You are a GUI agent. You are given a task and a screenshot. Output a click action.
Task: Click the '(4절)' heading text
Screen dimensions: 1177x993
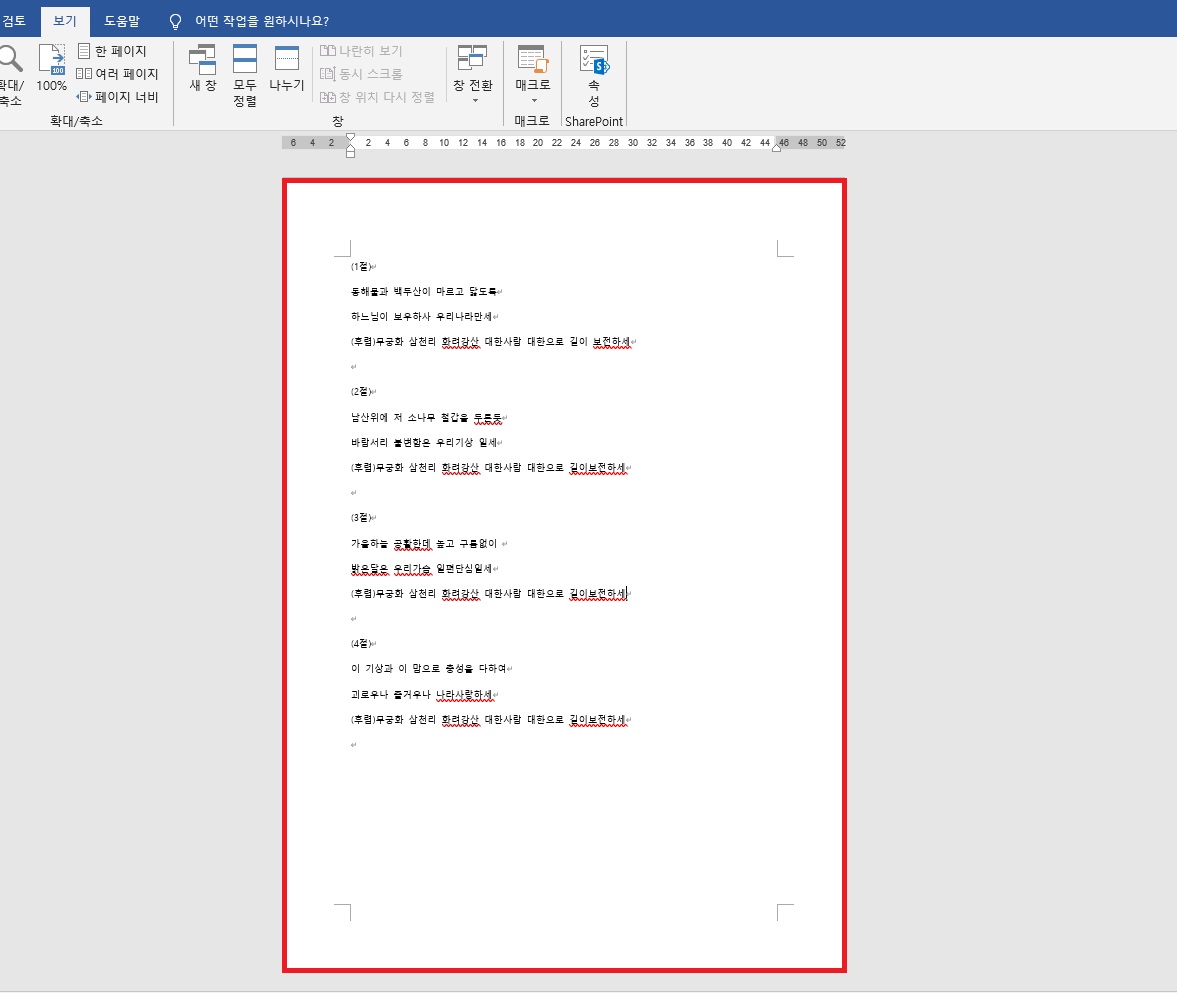tap(361, 644)
